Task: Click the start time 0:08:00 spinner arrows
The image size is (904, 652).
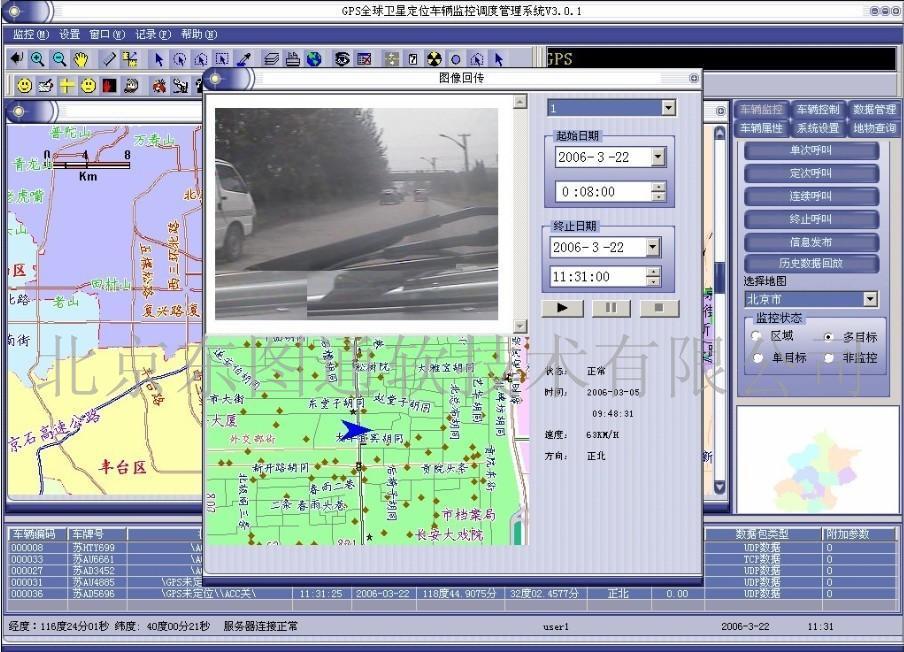Action: (x=658, y=191)
